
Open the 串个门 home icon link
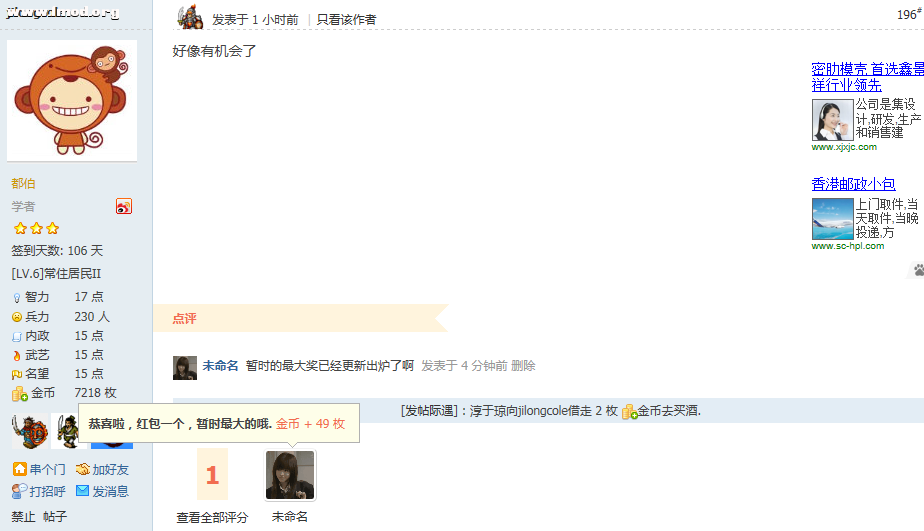tap(19, 469)
